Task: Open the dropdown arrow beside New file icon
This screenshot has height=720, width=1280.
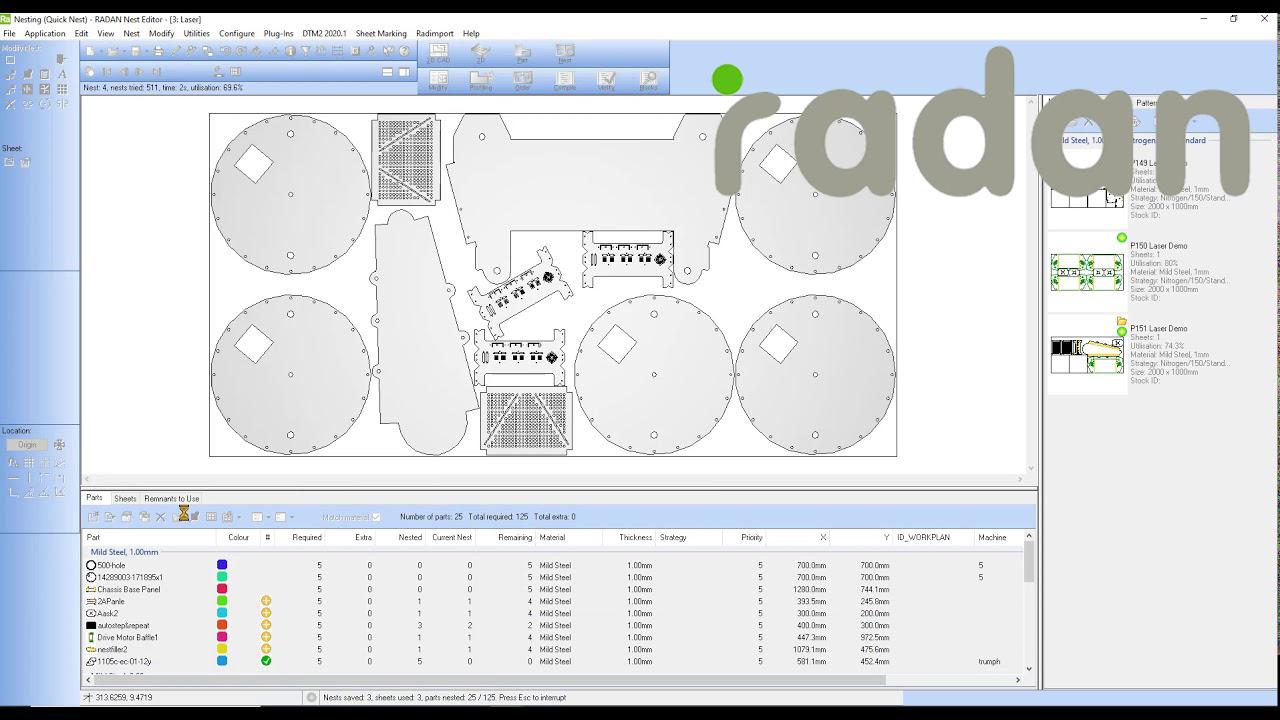Action: [100, 51]
